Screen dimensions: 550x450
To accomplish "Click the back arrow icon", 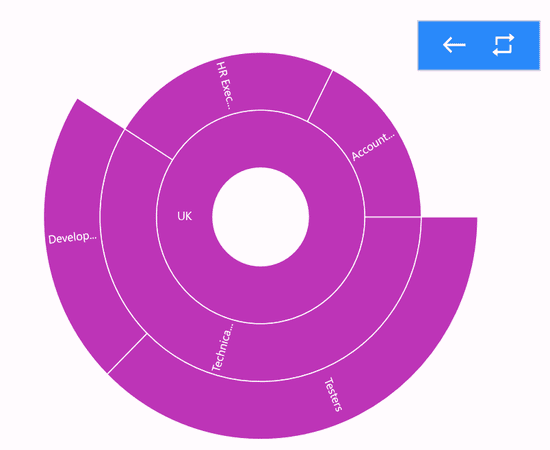I will coord(454,45).
